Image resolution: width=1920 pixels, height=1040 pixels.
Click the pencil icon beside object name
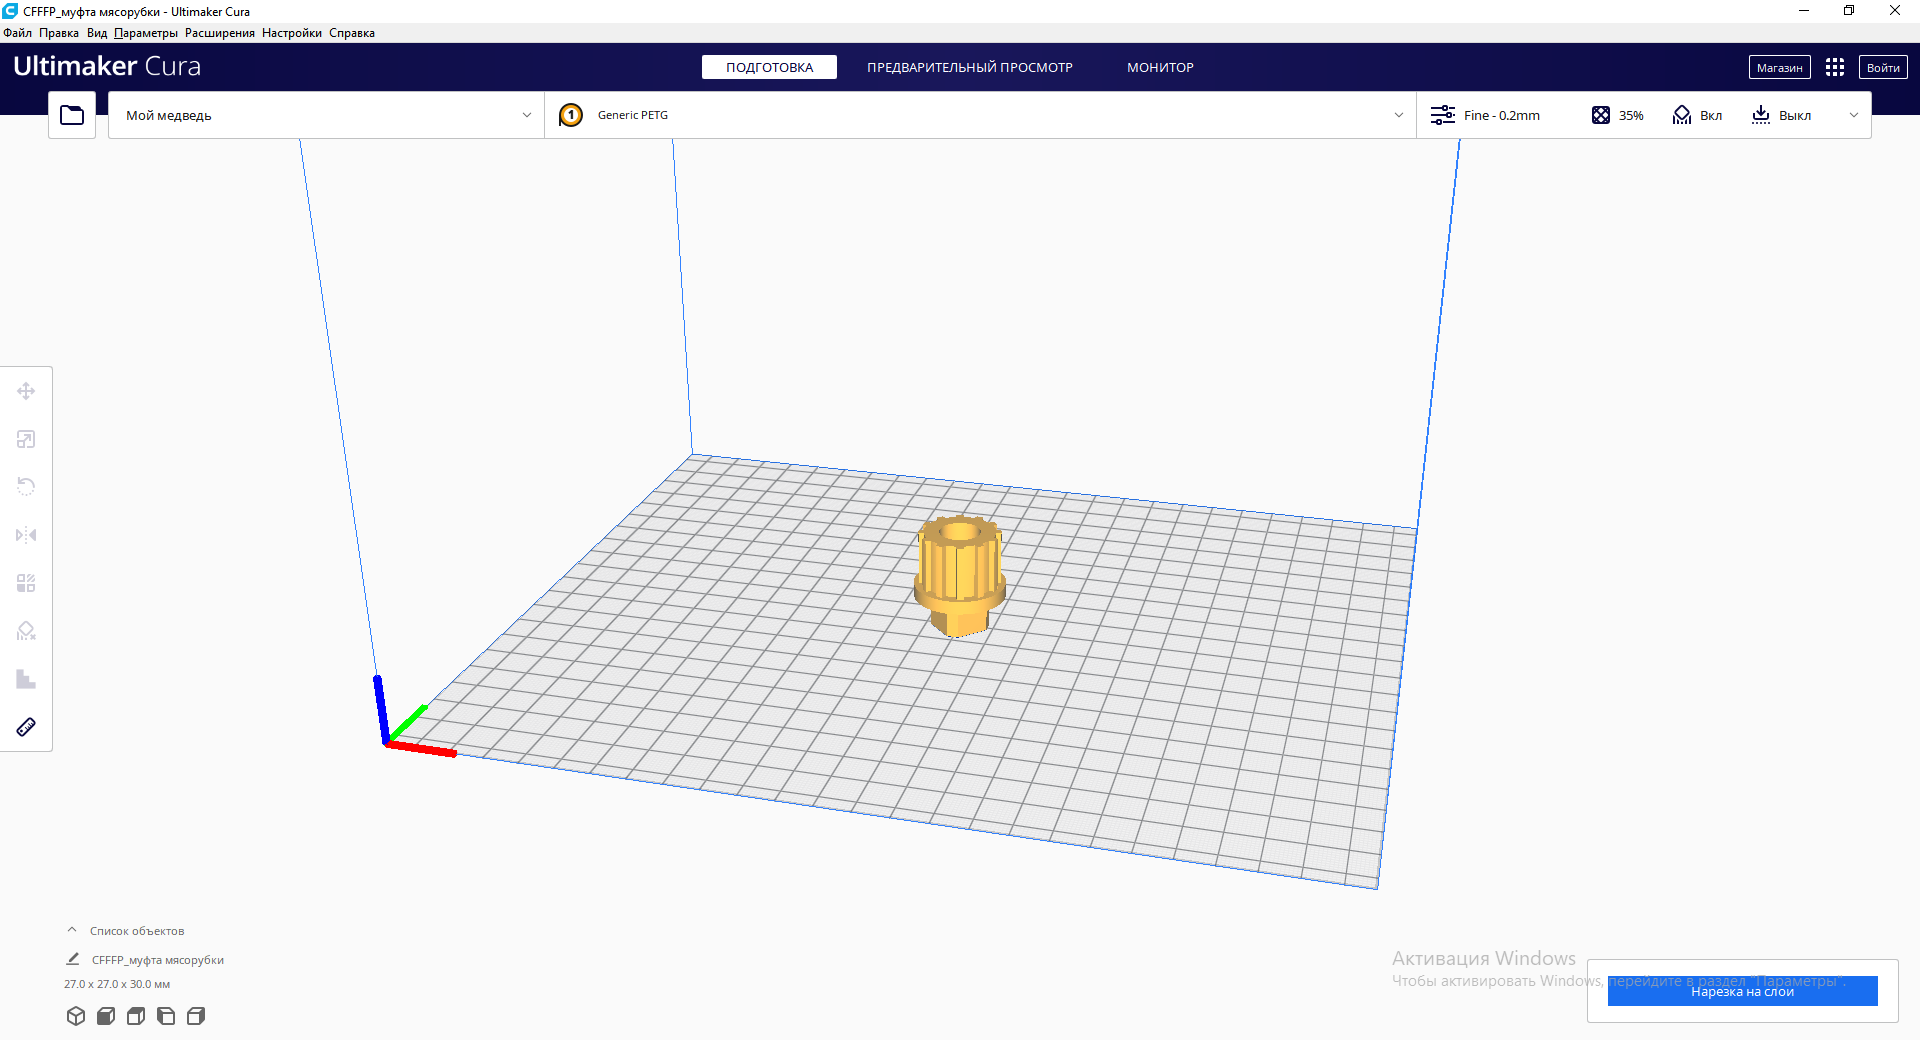pyautogui.click(x=73, y=959)
